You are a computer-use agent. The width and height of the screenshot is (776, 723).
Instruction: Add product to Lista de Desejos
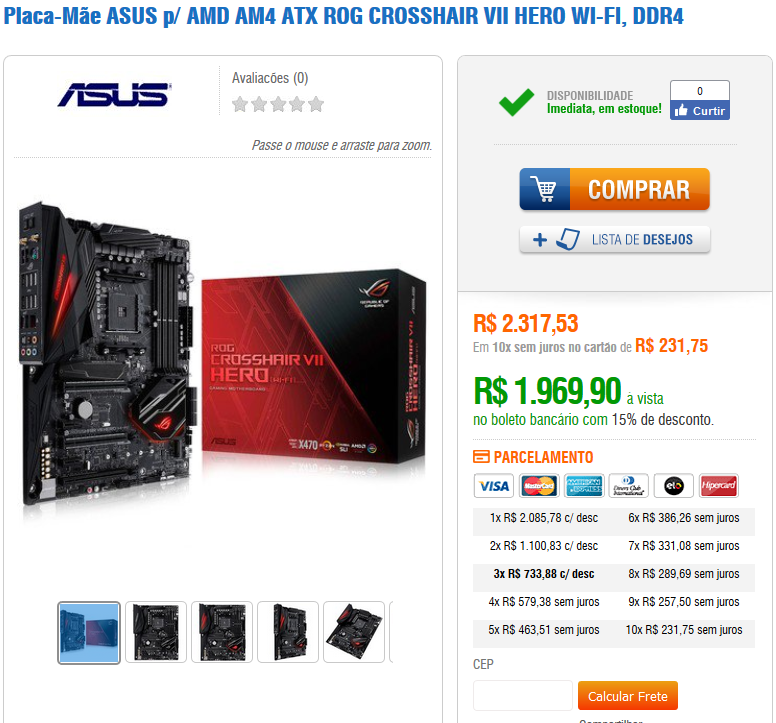tap(615, 240)
